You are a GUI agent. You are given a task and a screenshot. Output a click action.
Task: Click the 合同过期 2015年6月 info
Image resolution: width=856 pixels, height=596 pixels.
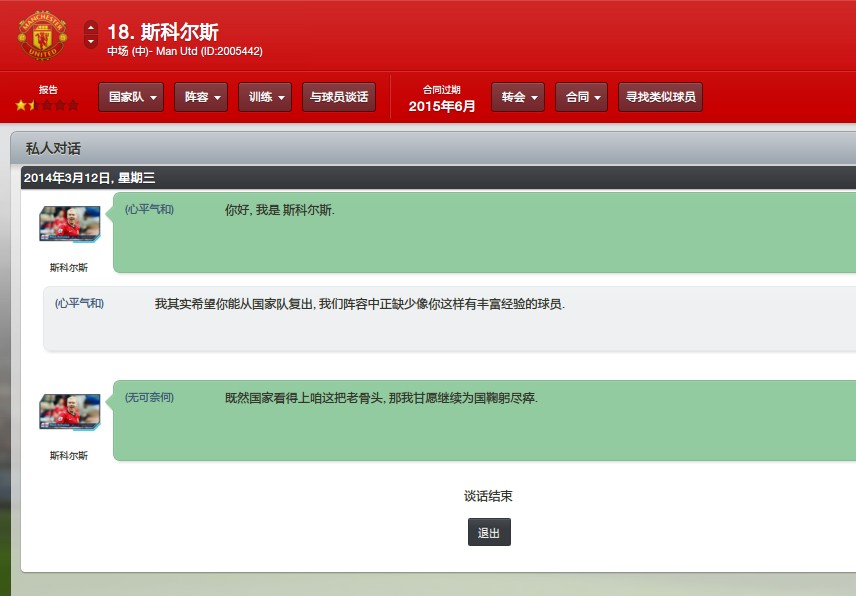click(442, 99)
